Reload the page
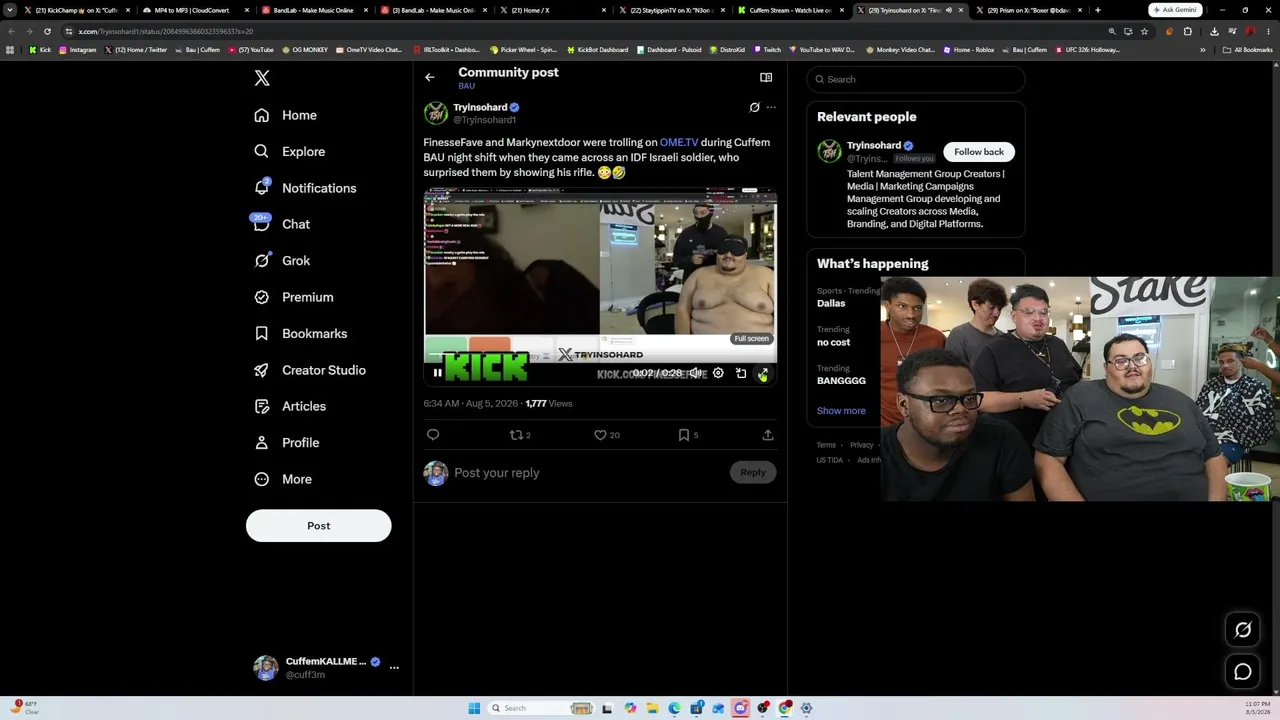The image size is (1280, 720). point(47,31)
